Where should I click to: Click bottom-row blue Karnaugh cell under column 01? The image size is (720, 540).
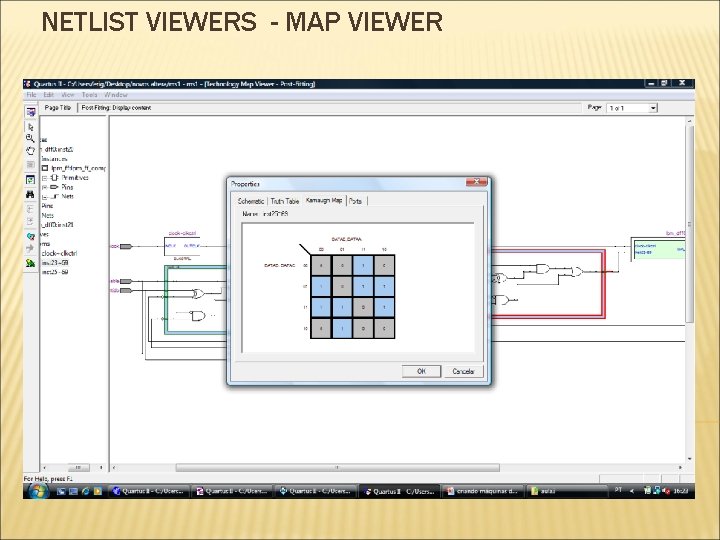tap(342, 329)
